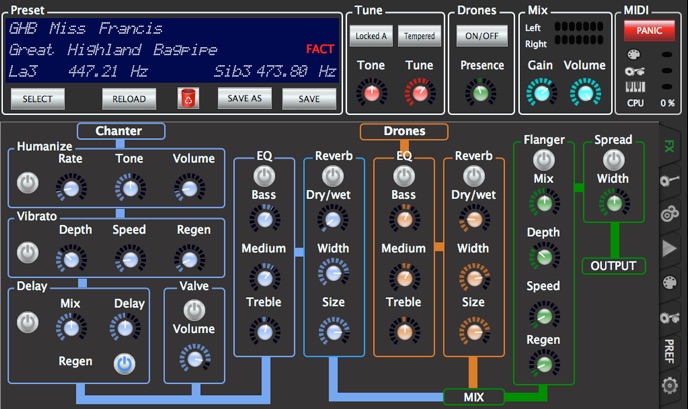
Task: Enable the Drones Reverb power button
Action: [474, 176]
